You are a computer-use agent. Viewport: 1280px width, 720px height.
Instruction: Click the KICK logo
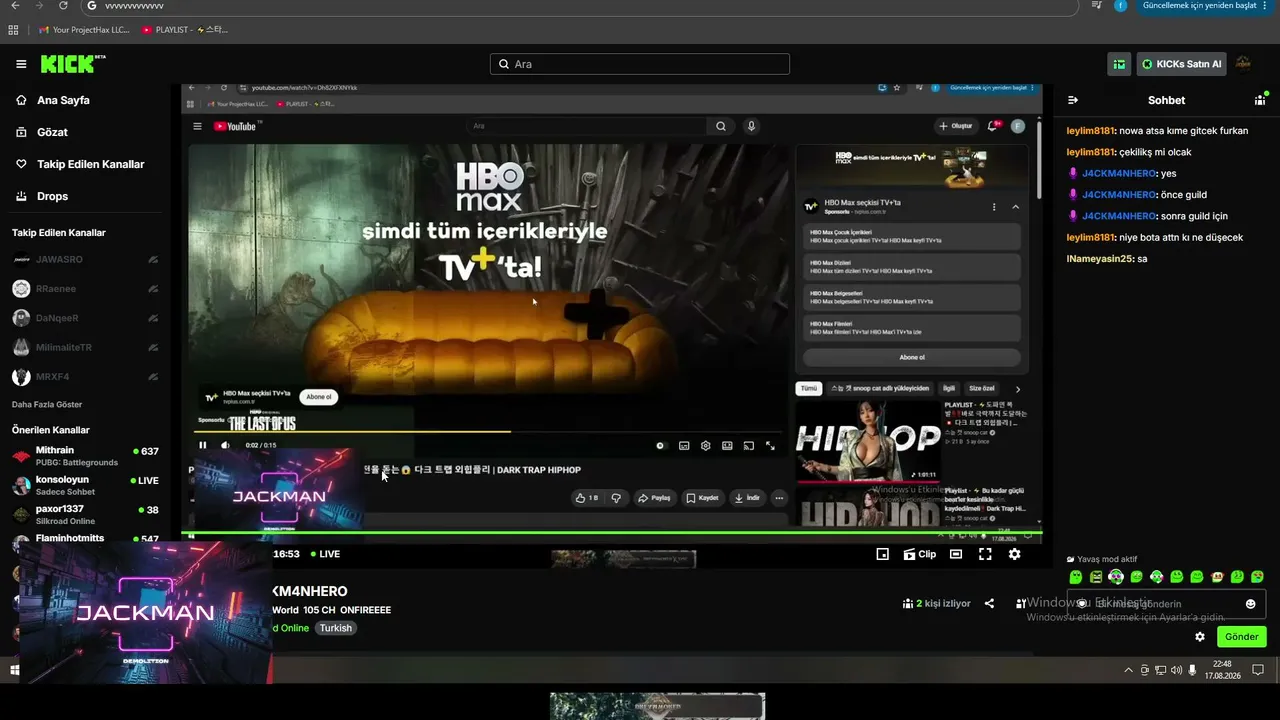click(72, 64)
